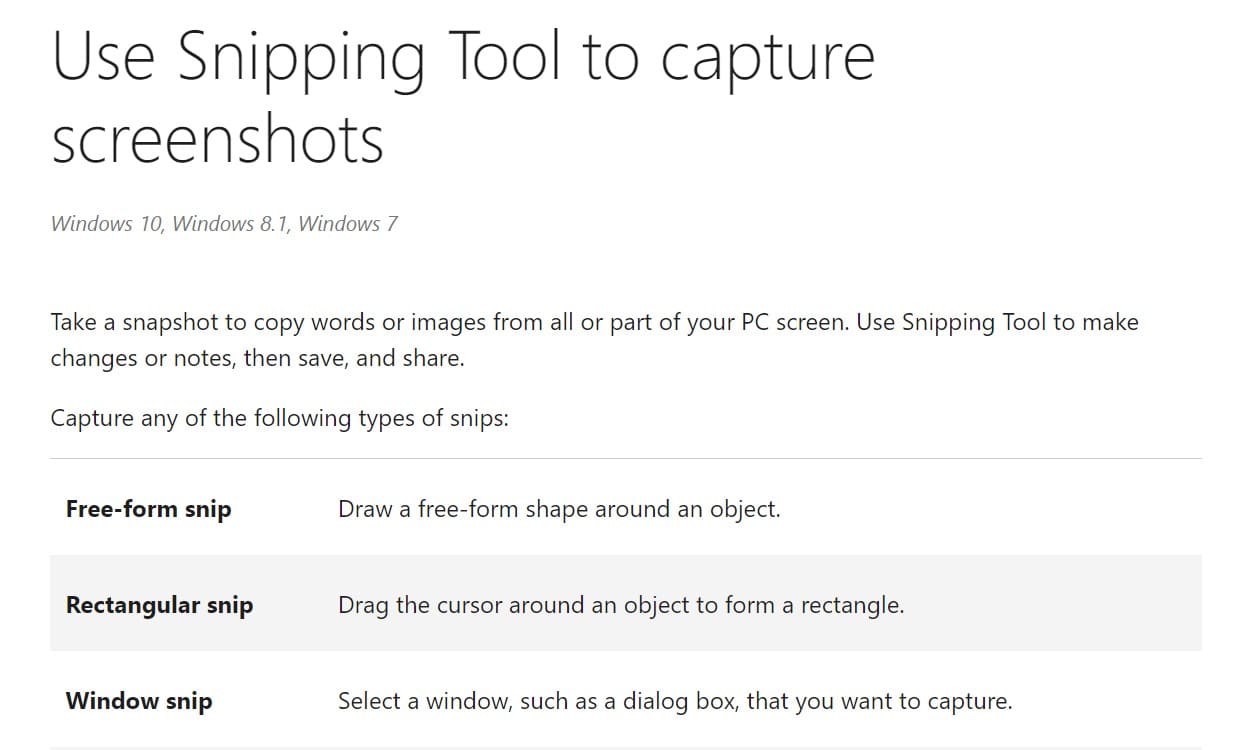Click the 'Windows 10' text in the subtitle

pyautogui.click(x=106, y=224)
